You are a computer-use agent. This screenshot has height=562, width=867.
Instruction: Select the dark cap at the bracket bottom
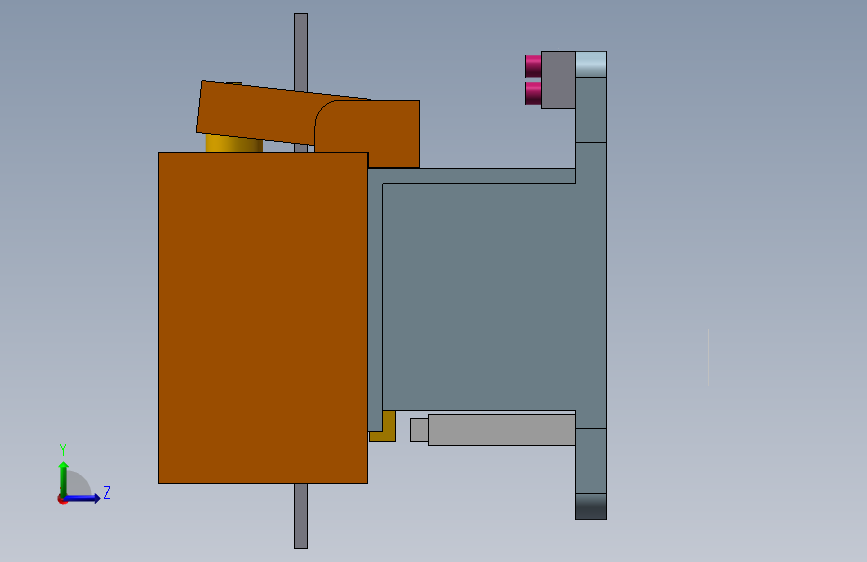click(x=591, y=506)
